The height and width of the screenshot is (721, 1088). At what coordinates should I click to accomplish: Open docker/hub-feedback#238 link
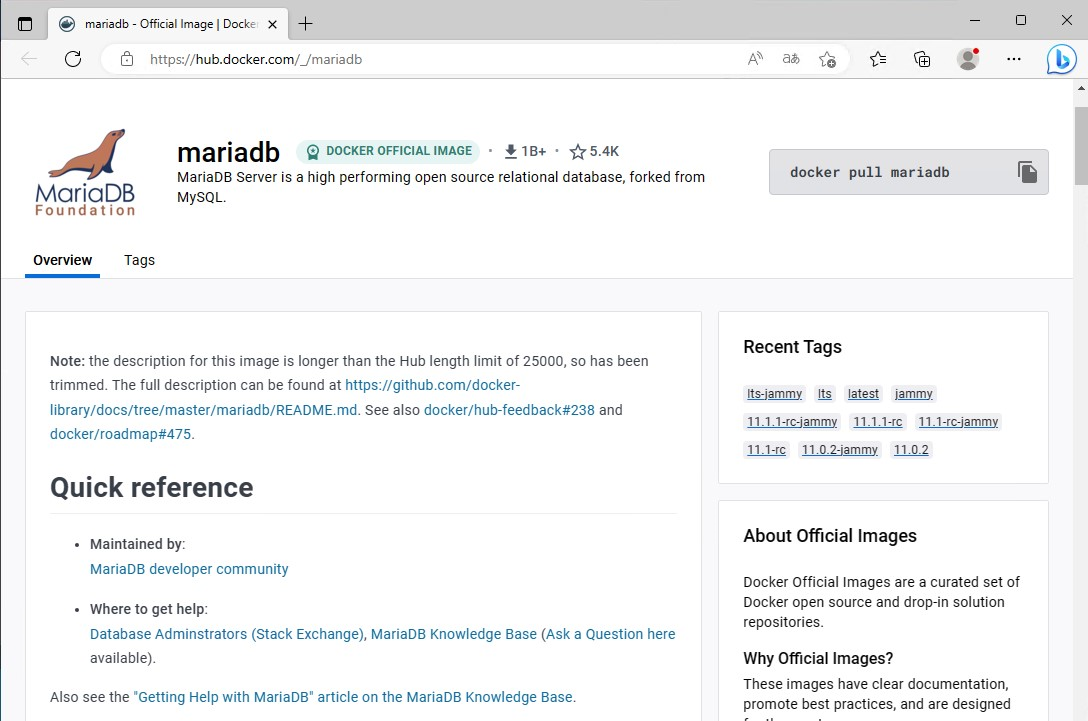pos(509,410)
